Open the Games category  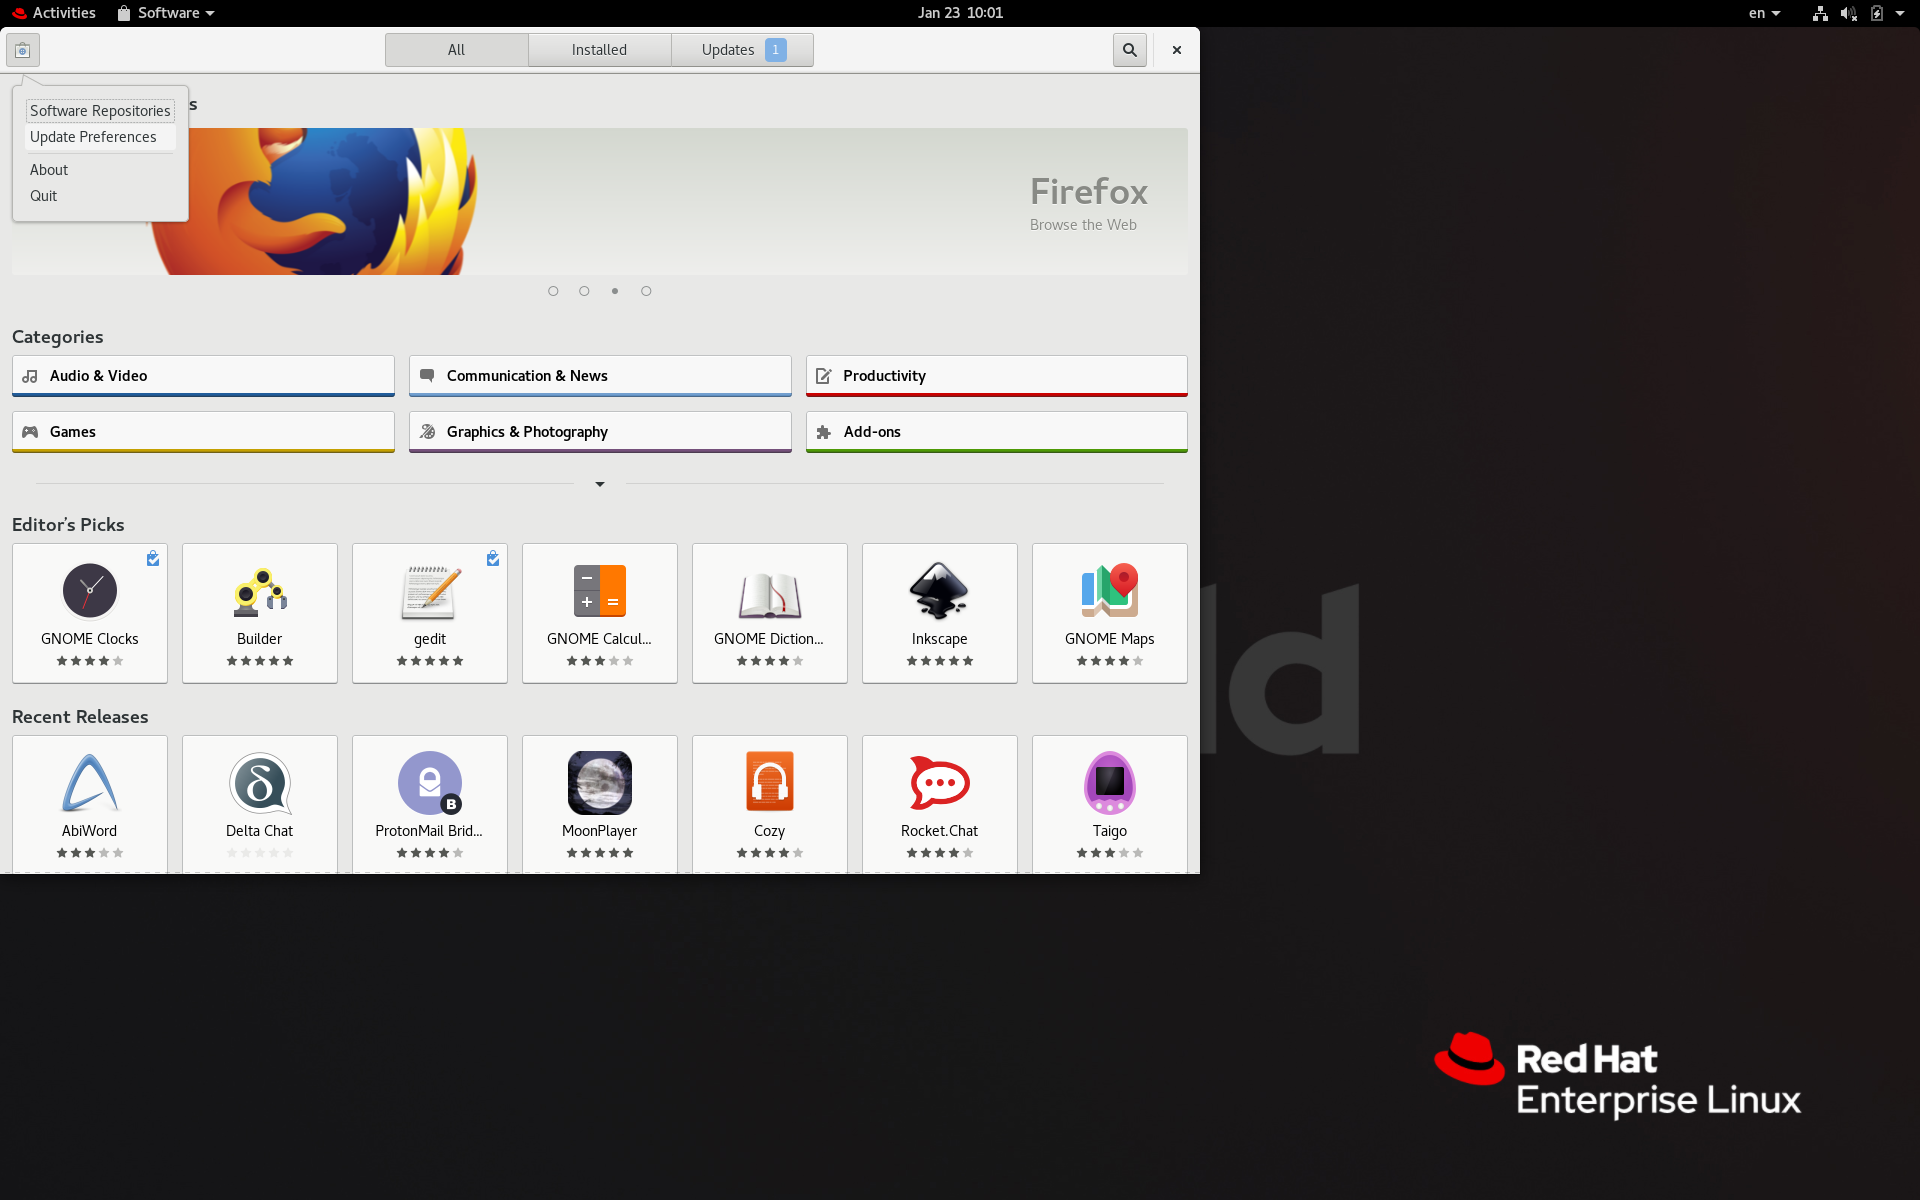[x=203, y=432]
